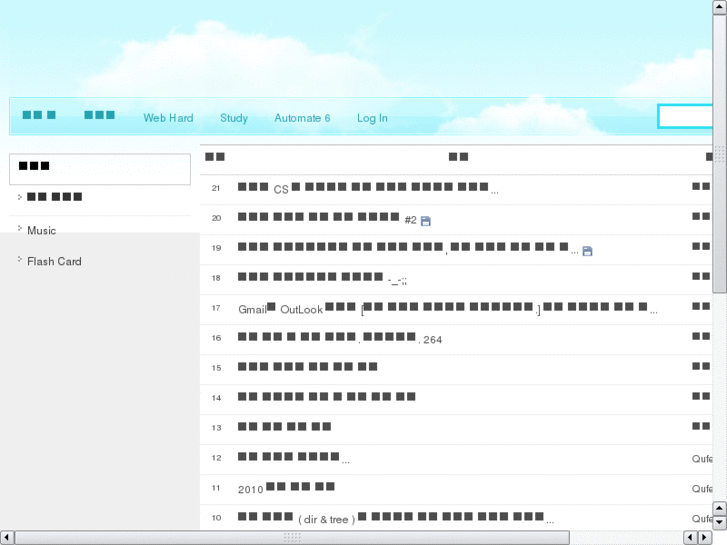Open post 17 about Gmail OutLook
Image resolution: width=727 pixels, height=545 pixels.
(447, 308)
